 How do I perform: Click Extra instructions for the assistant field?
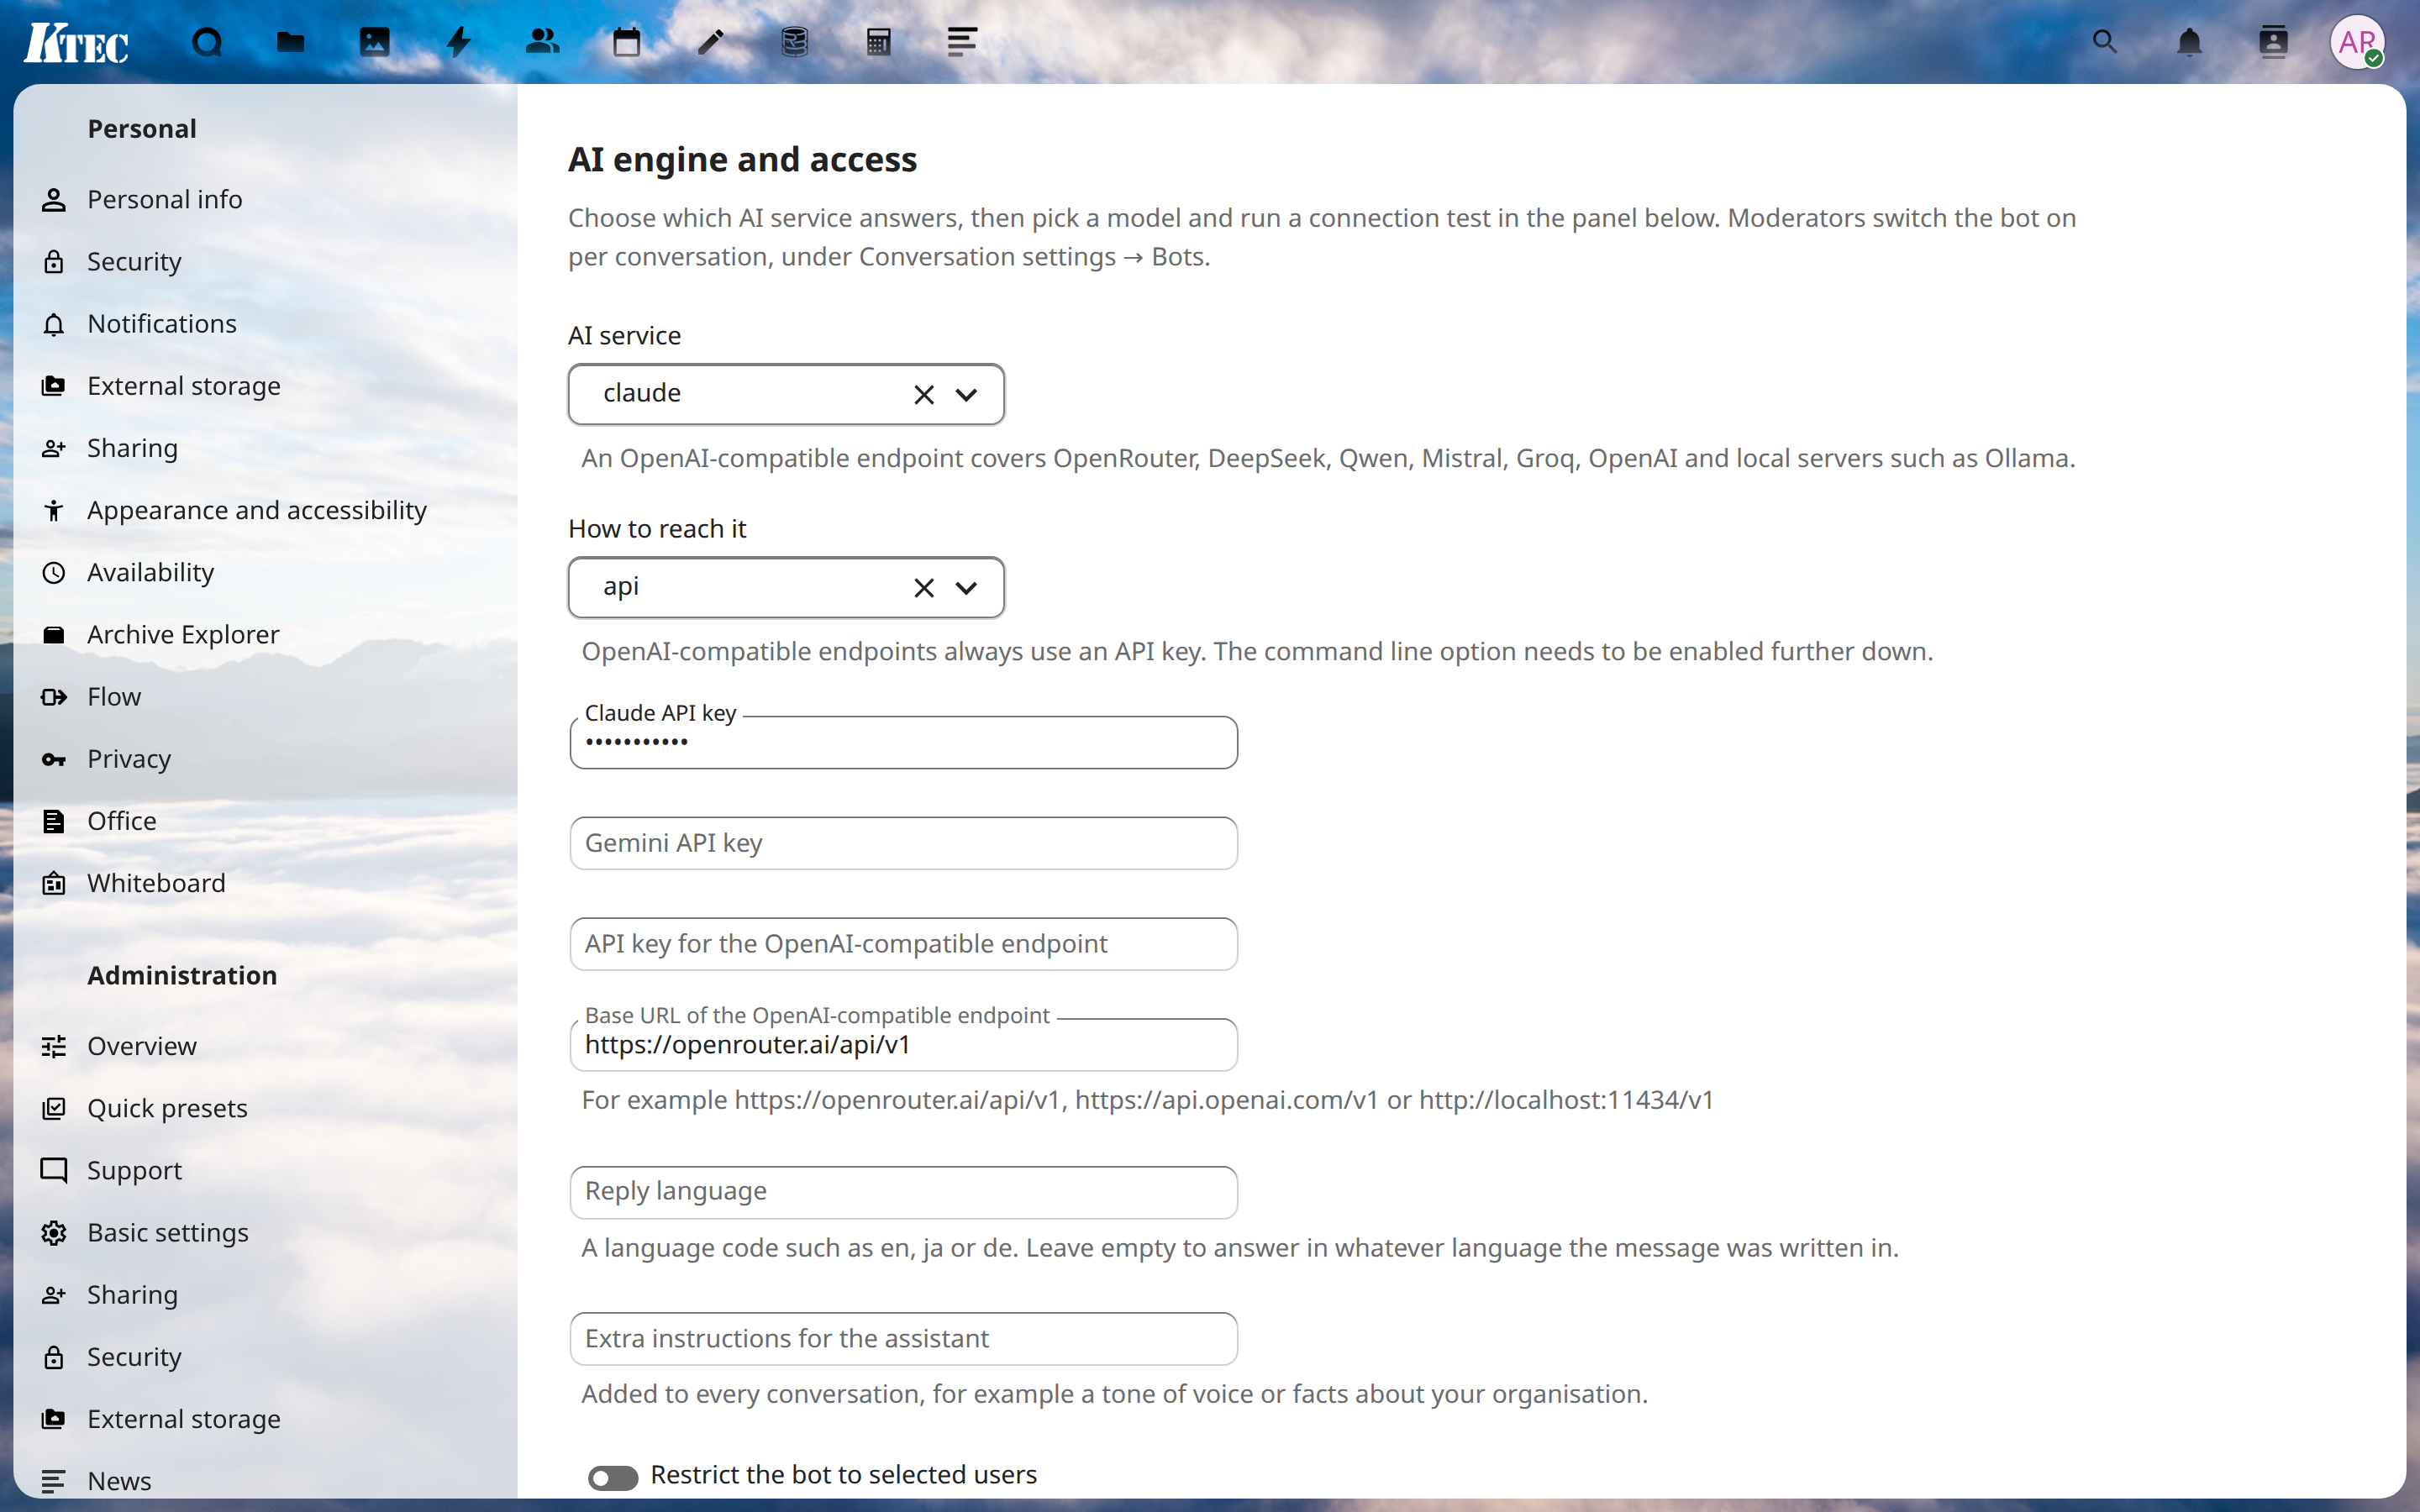(903, 1339)
